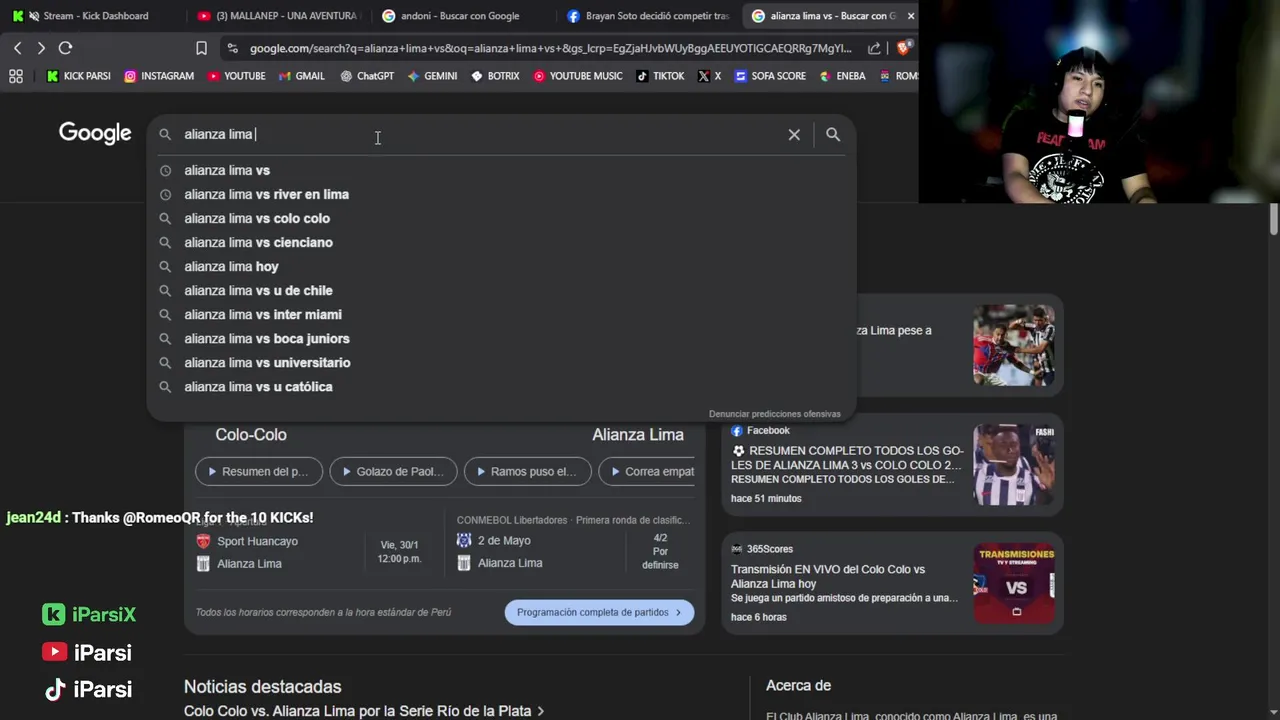Image resolution: width=1280 pixels, height=720 pixels.
Task: Play the 'Resumen del p...' video chip
Action: point(259,471)
